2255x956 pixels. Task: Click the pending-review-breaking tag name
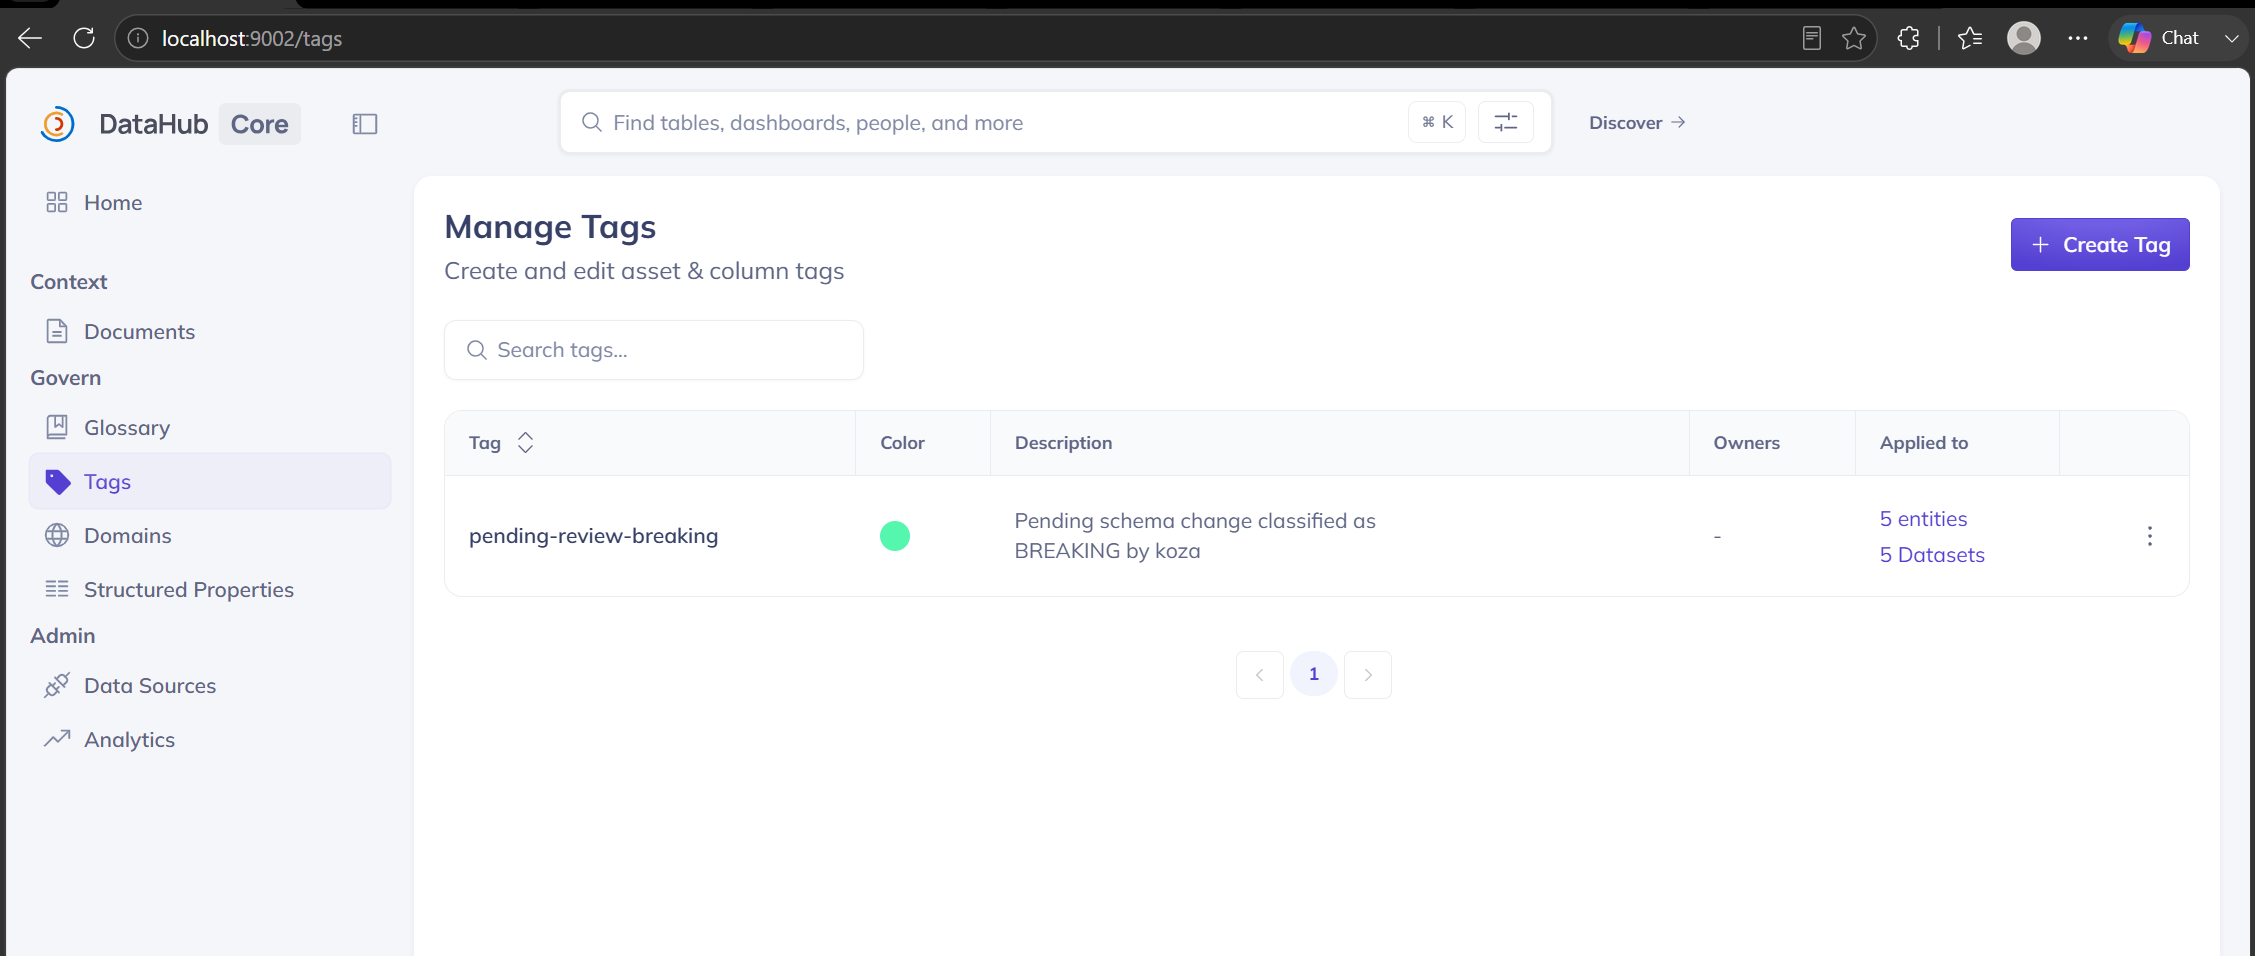tap(594, 536)
